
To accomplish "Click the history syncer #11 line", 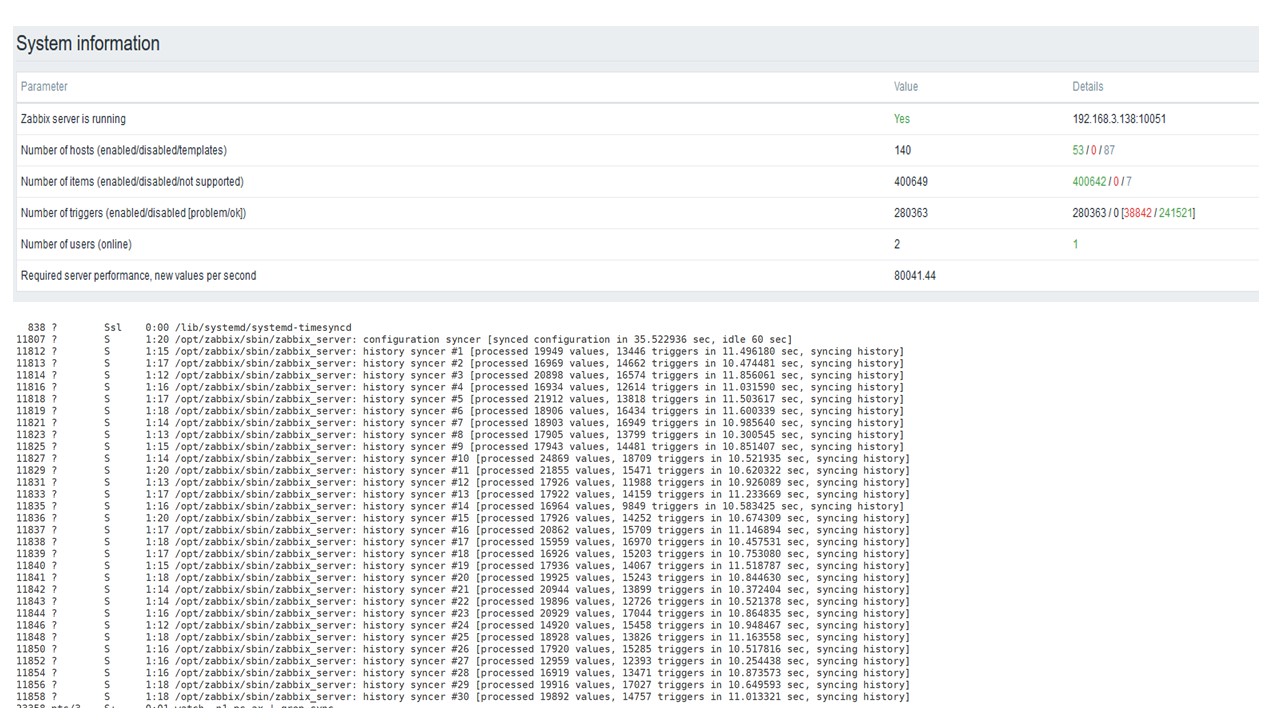I will point(463,471).
